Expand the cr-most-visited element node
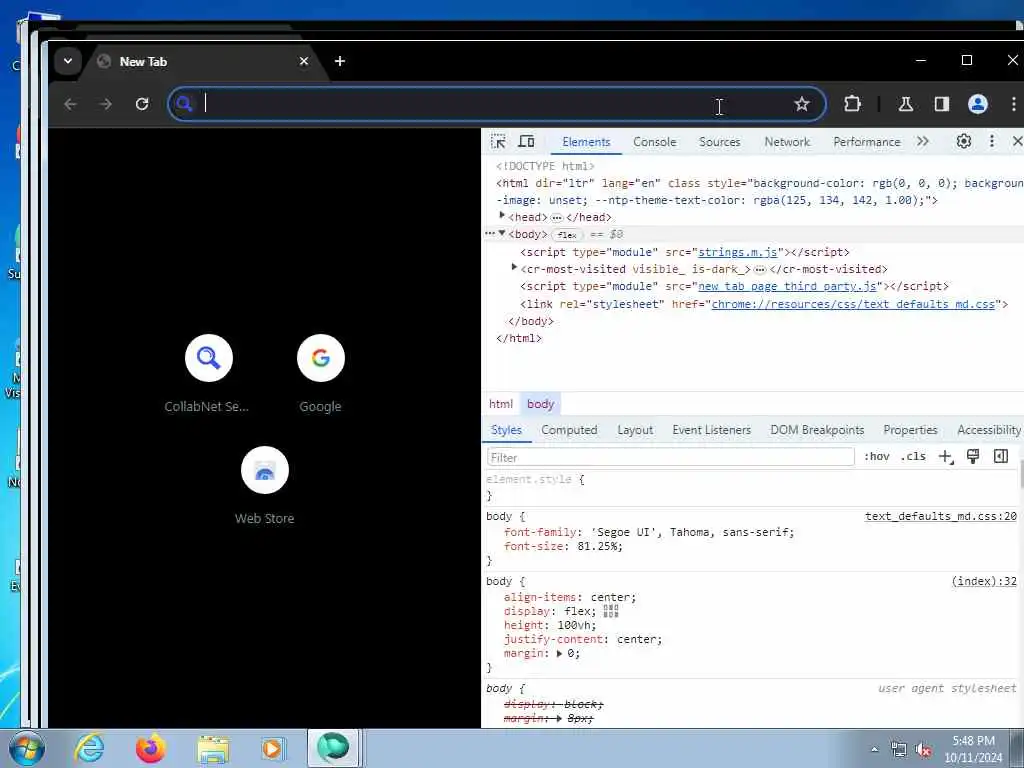 click(x=514, y=268)
